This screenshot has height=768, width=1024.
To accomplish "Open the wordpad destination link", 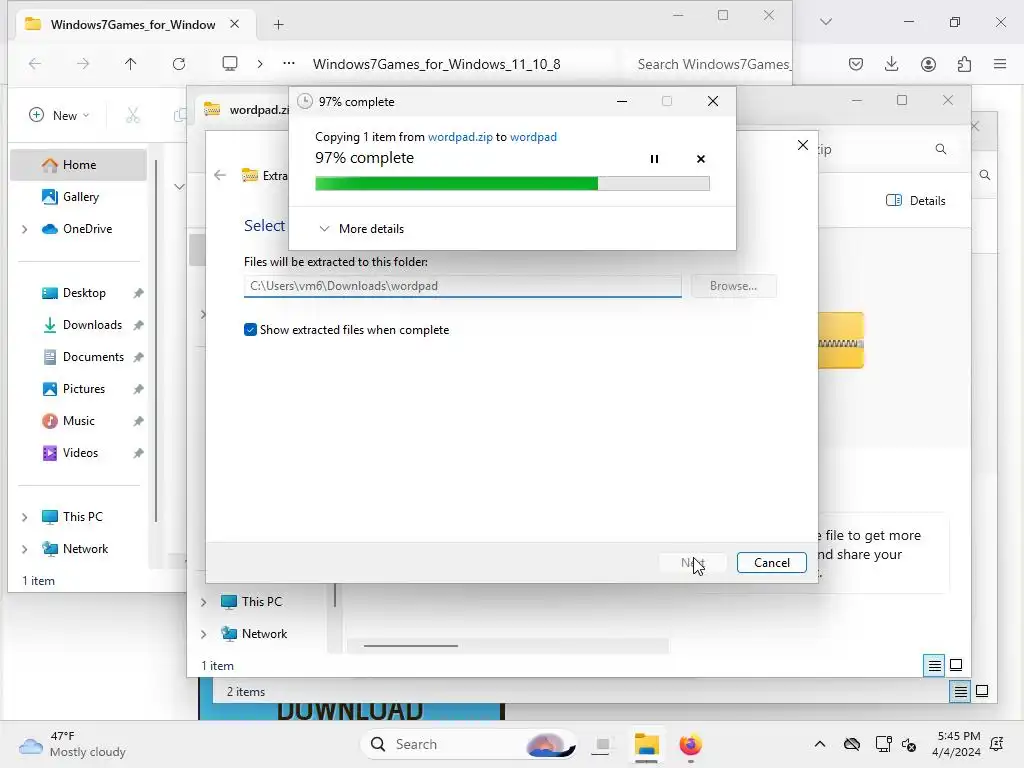I will tap(533, 136).
